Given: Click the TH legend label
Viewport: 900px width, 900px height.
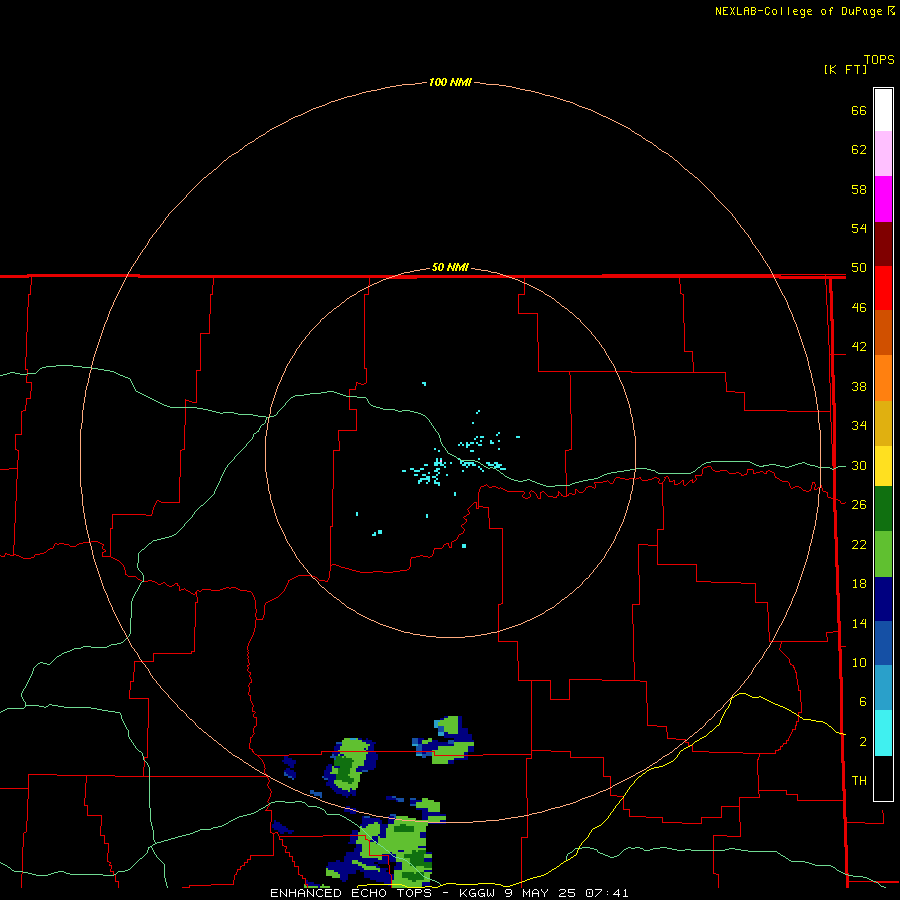Looking at the screenshot, I should click(859, 781).
